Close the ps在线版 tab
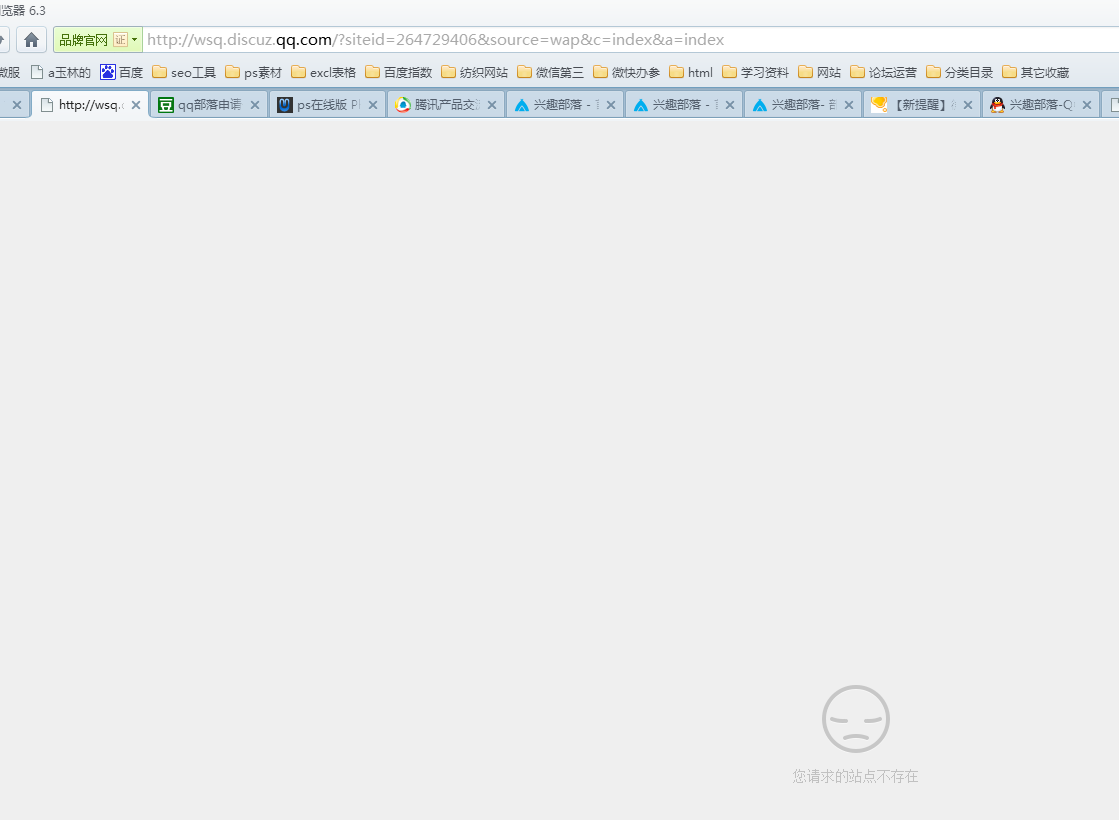The height and width of the screenshot is (820, 1119). click(373, 105)
